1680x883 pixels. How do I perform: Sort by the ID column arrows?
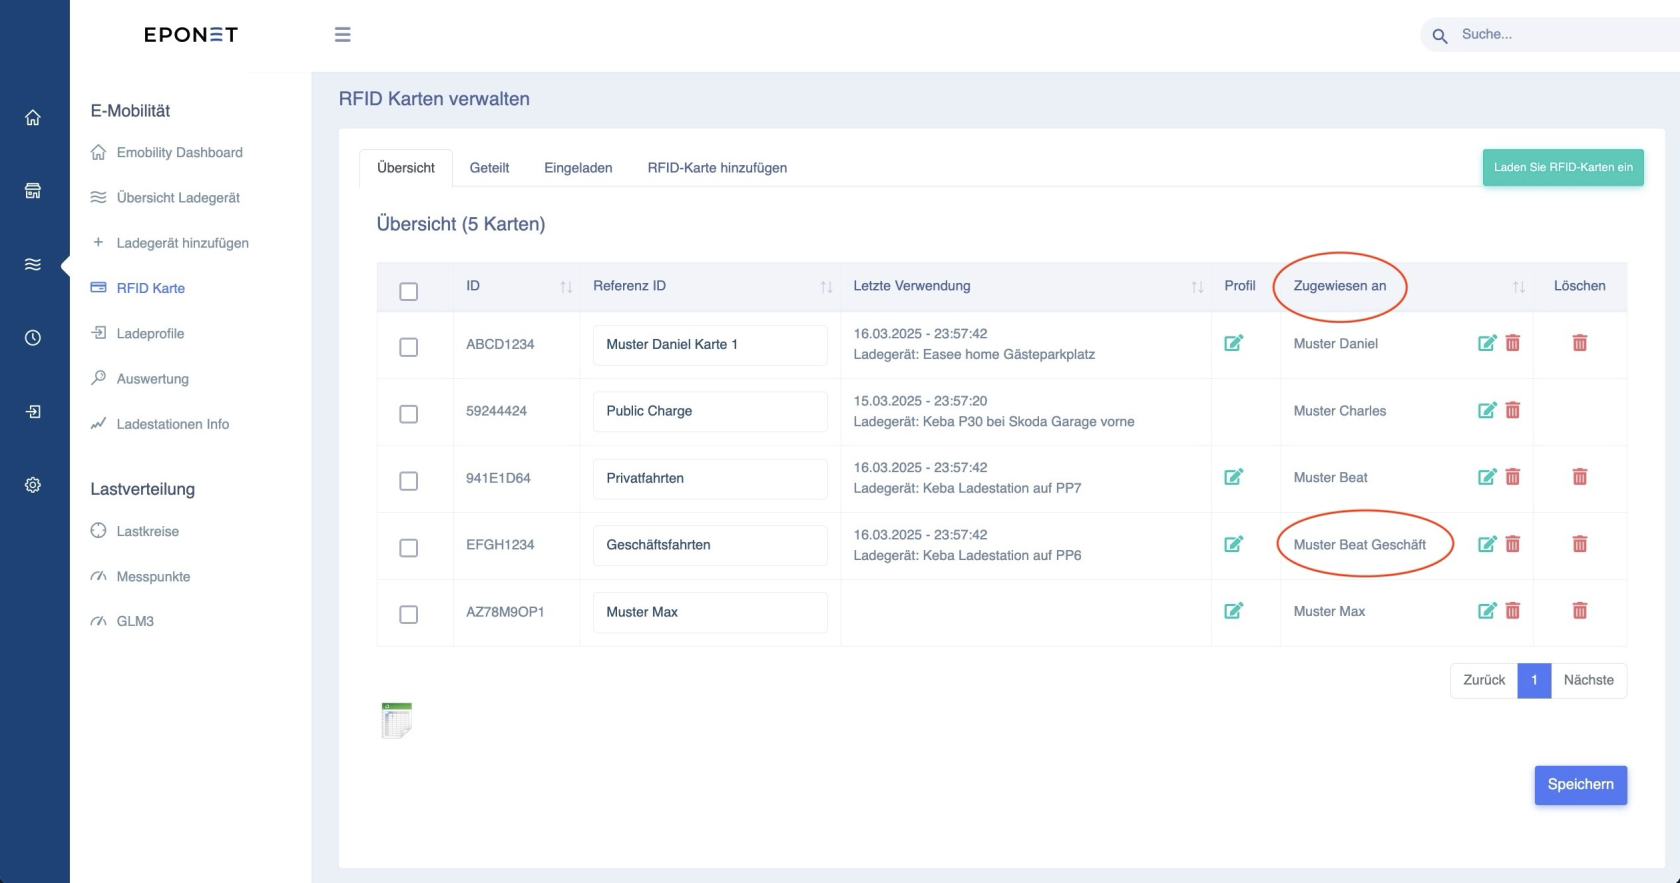pos(566,287)
